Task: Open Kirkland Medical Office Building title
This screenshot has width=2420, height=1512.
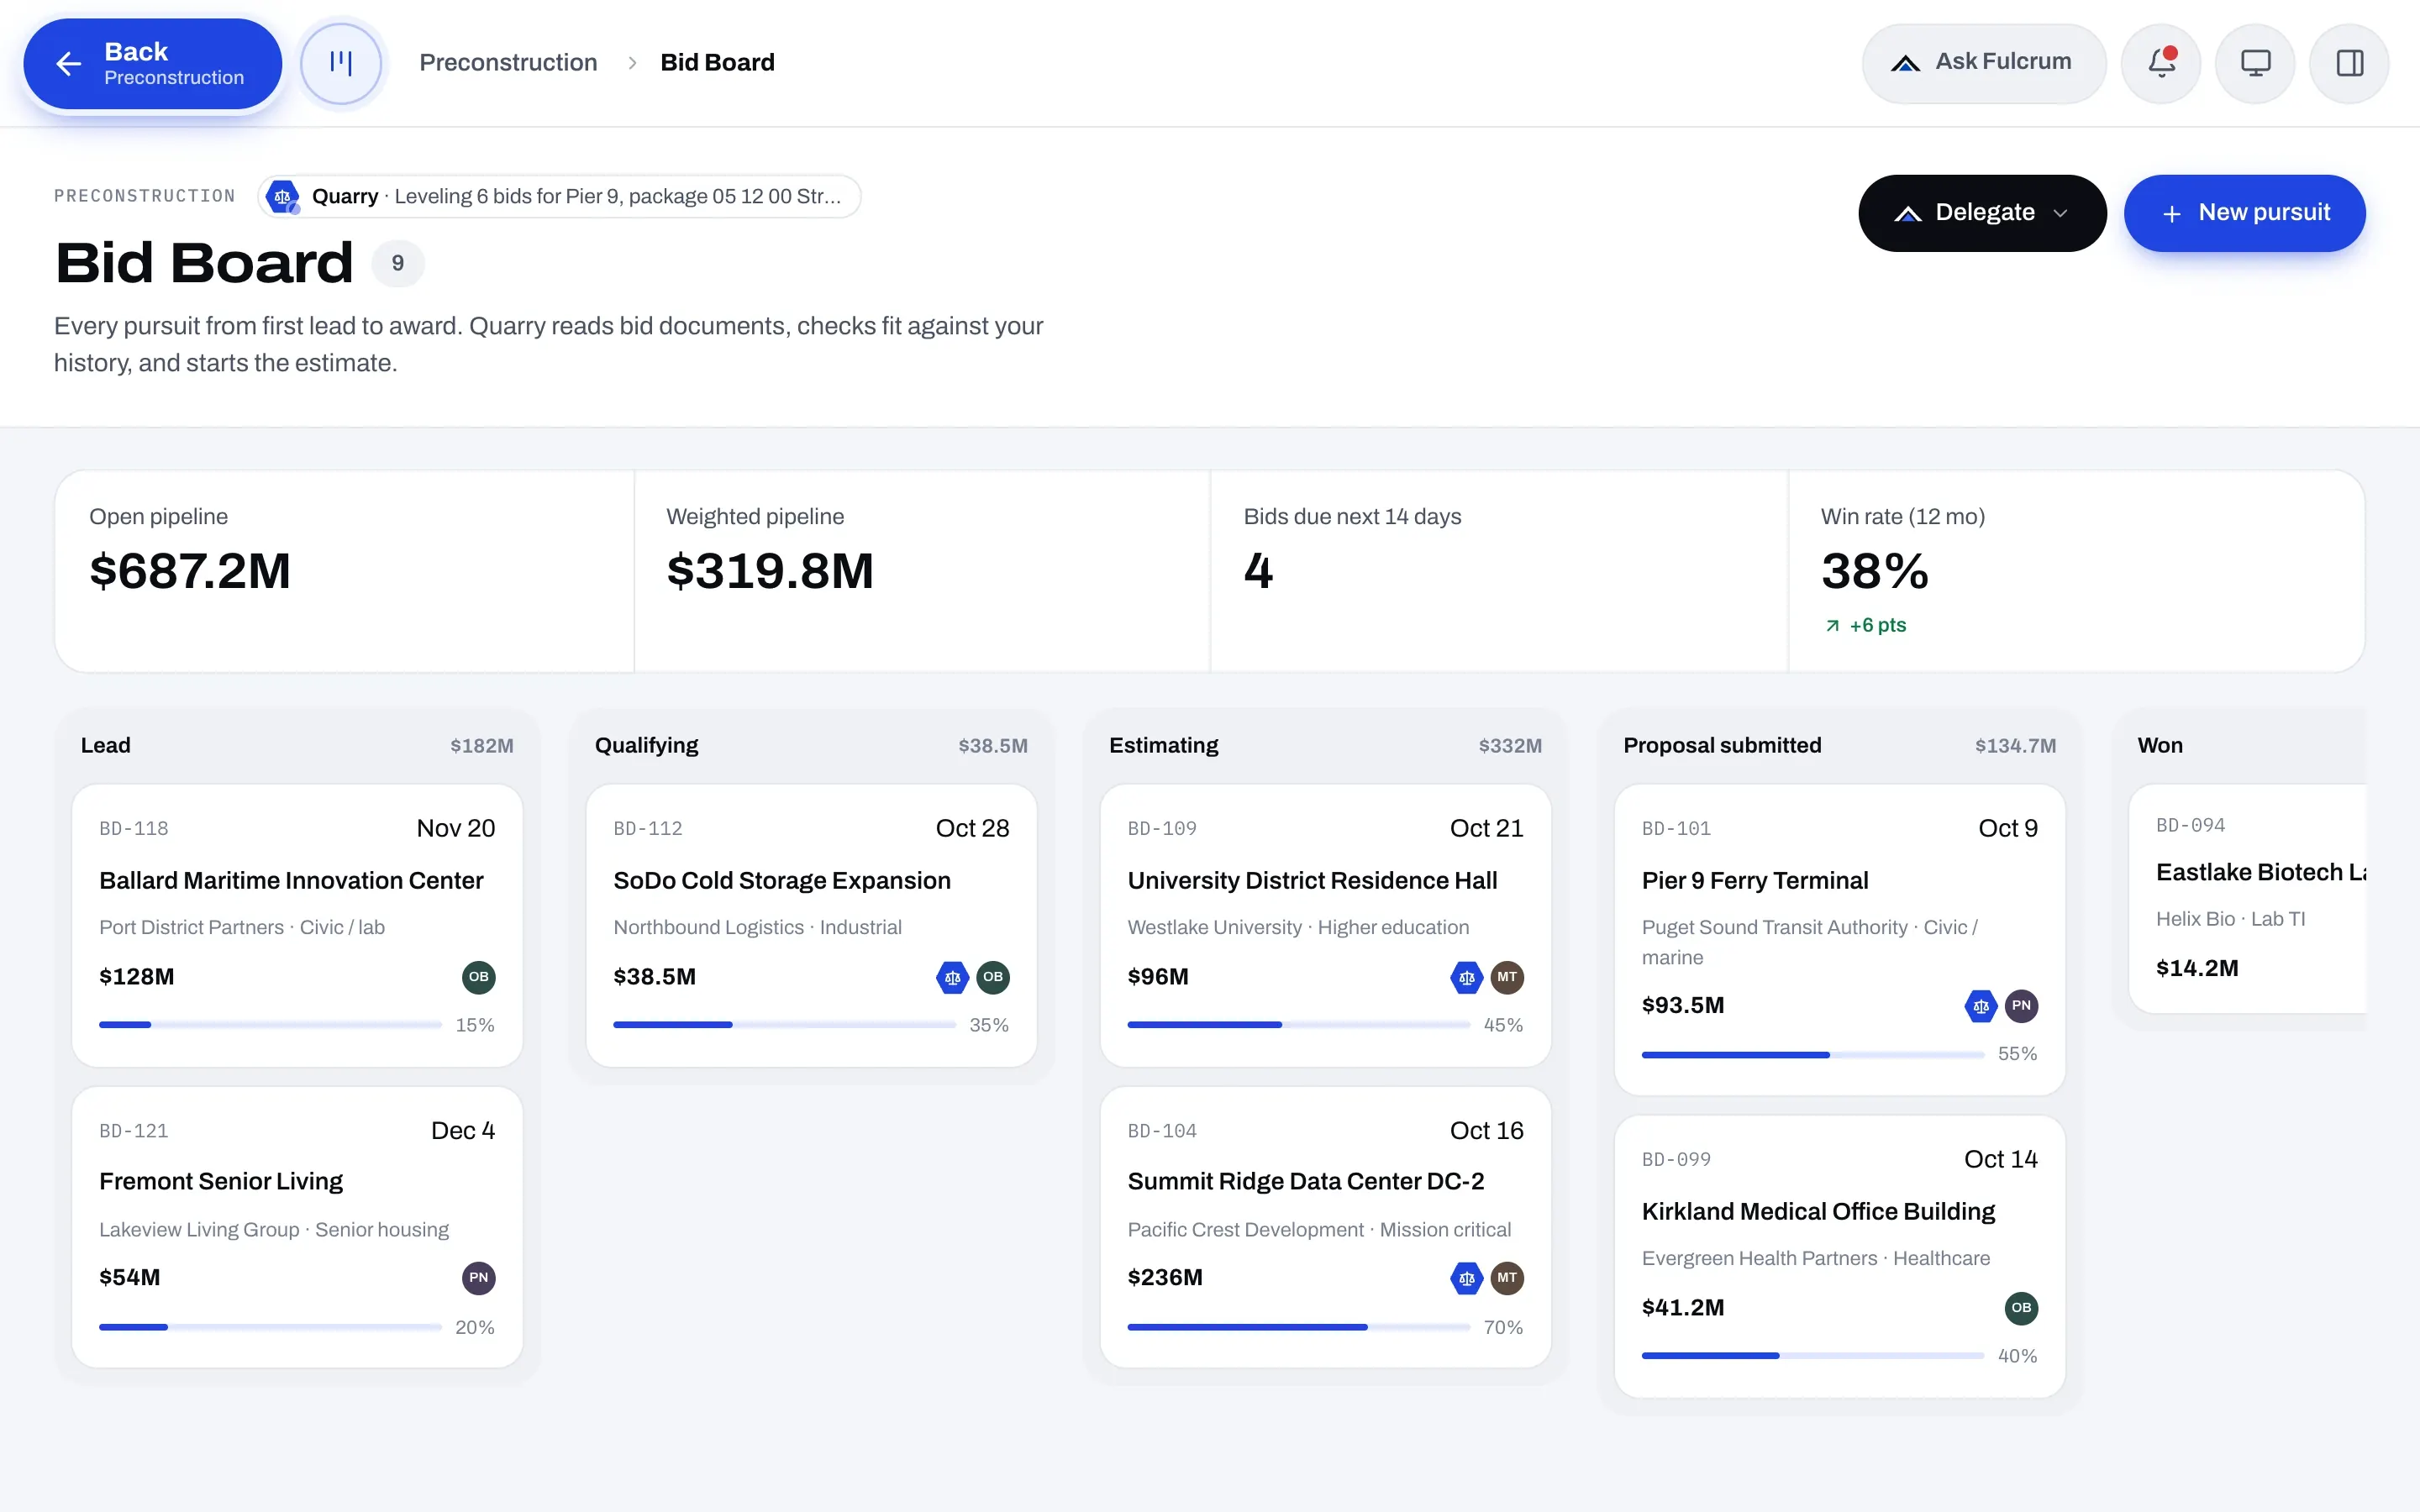Action: [1818, 1211]
